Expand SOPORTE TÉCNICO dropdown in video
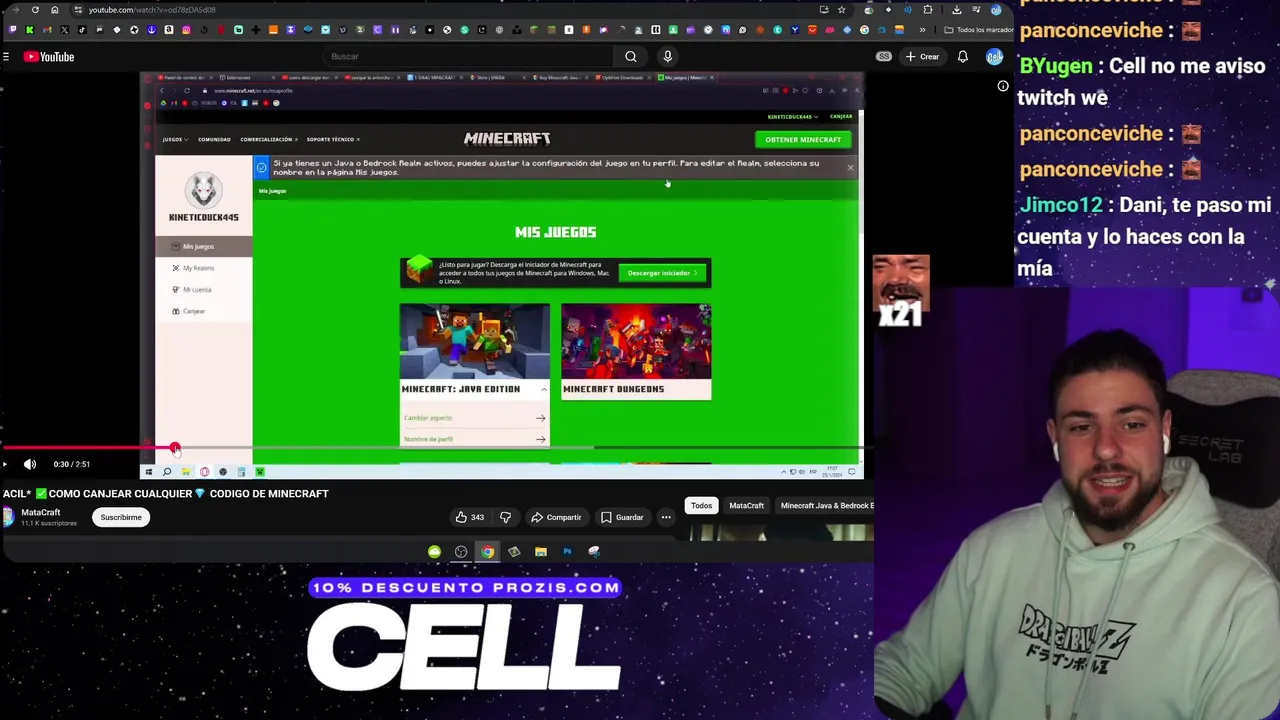Screen dimensions: 1280x720 pos(333,140)
